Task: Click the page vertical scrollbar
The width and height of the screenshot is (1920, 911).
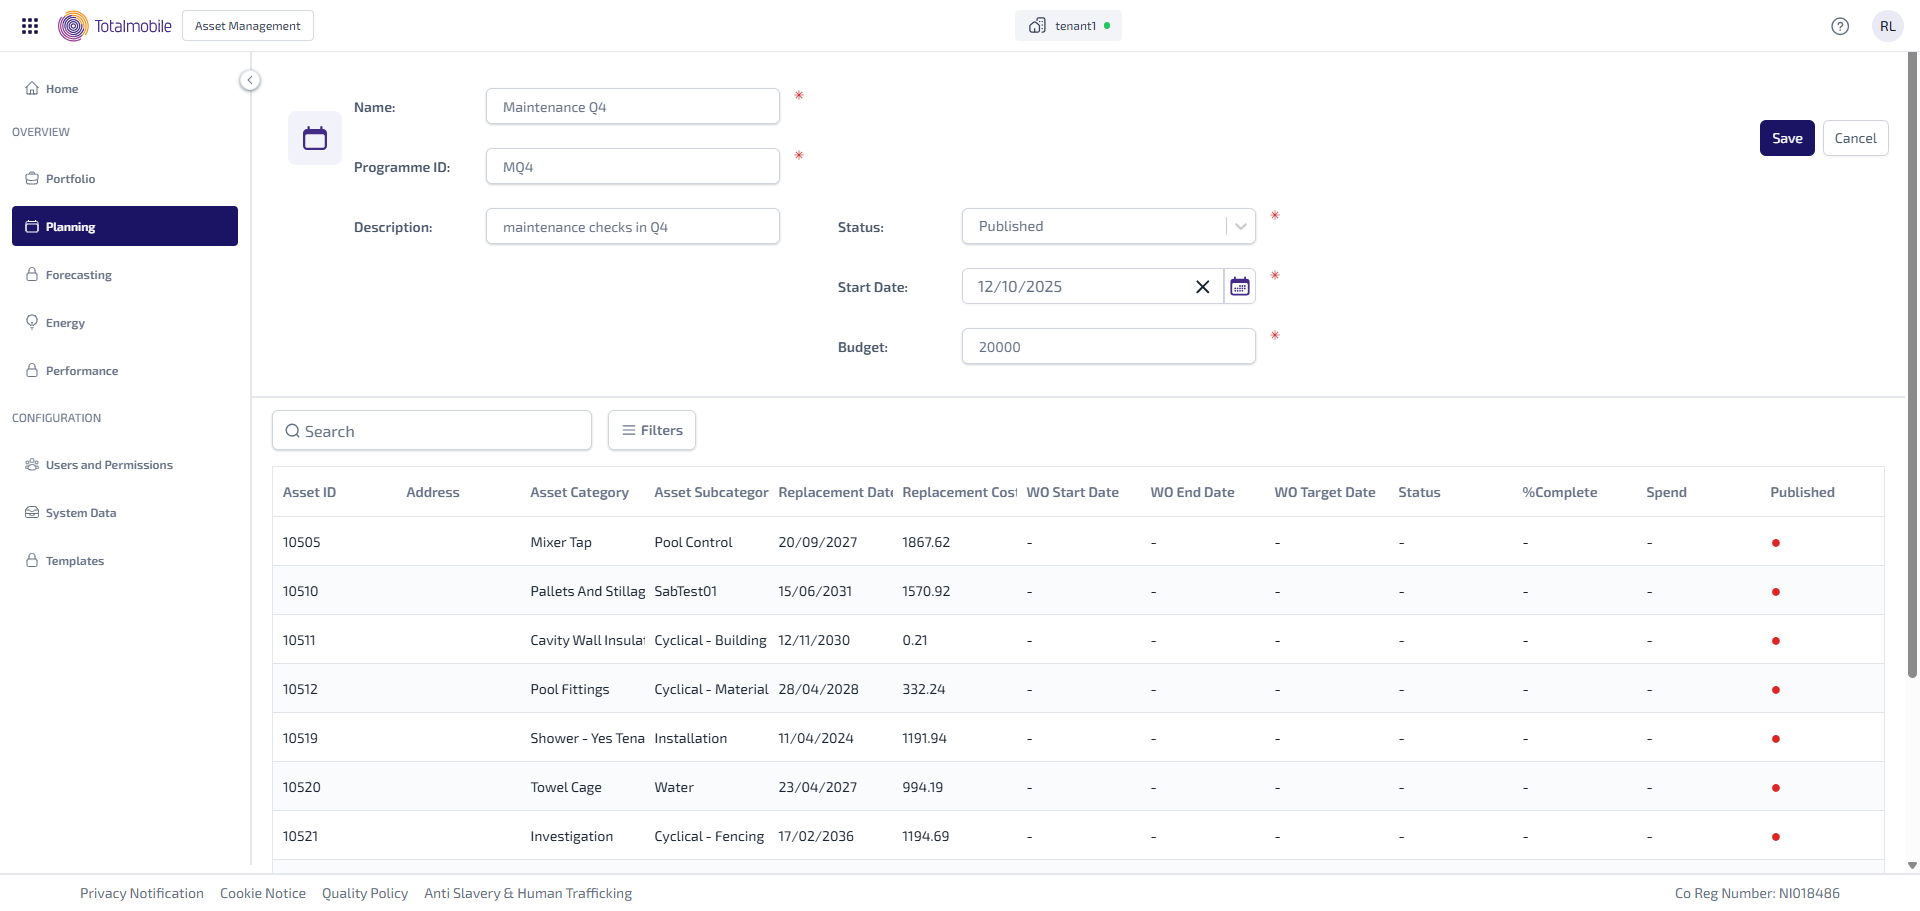Action: click(x=1912, y=400)
